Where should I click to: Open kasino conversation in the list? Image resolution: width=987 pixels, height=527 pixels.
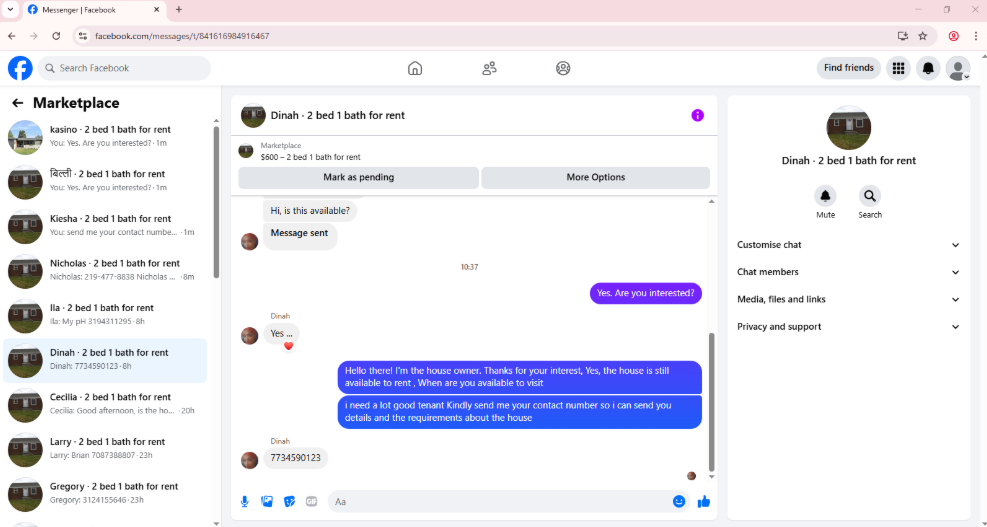pyautogui.click(x=106, y=137)
